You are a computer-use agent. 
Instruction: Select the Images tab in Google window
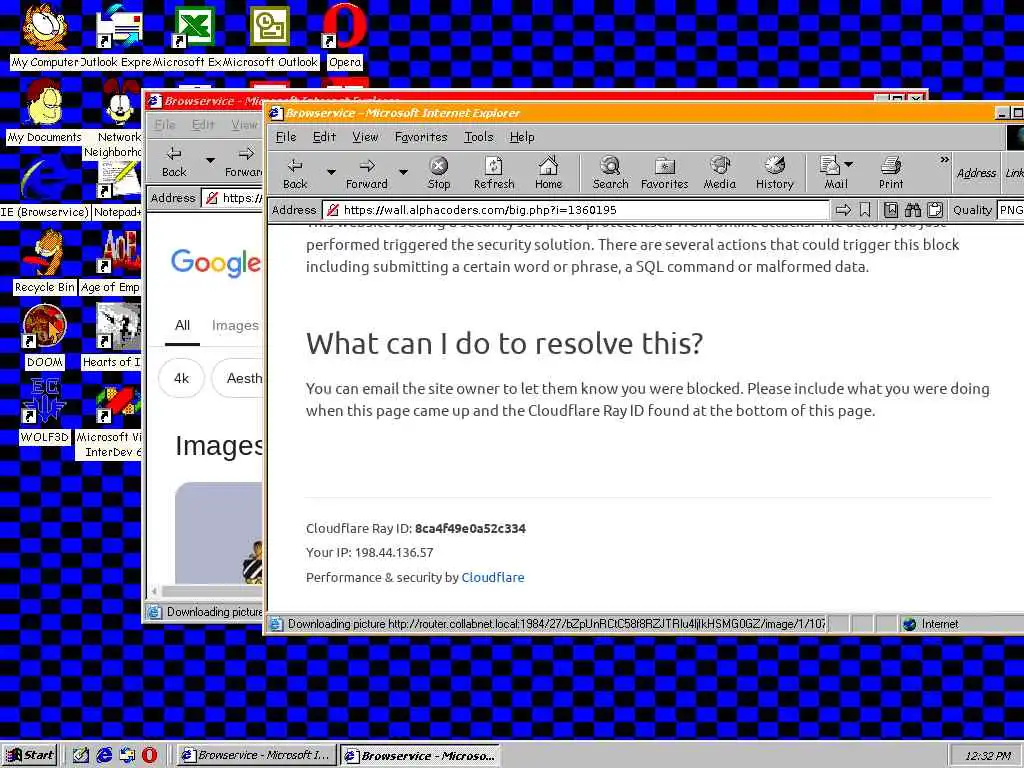tap(235, 325)
